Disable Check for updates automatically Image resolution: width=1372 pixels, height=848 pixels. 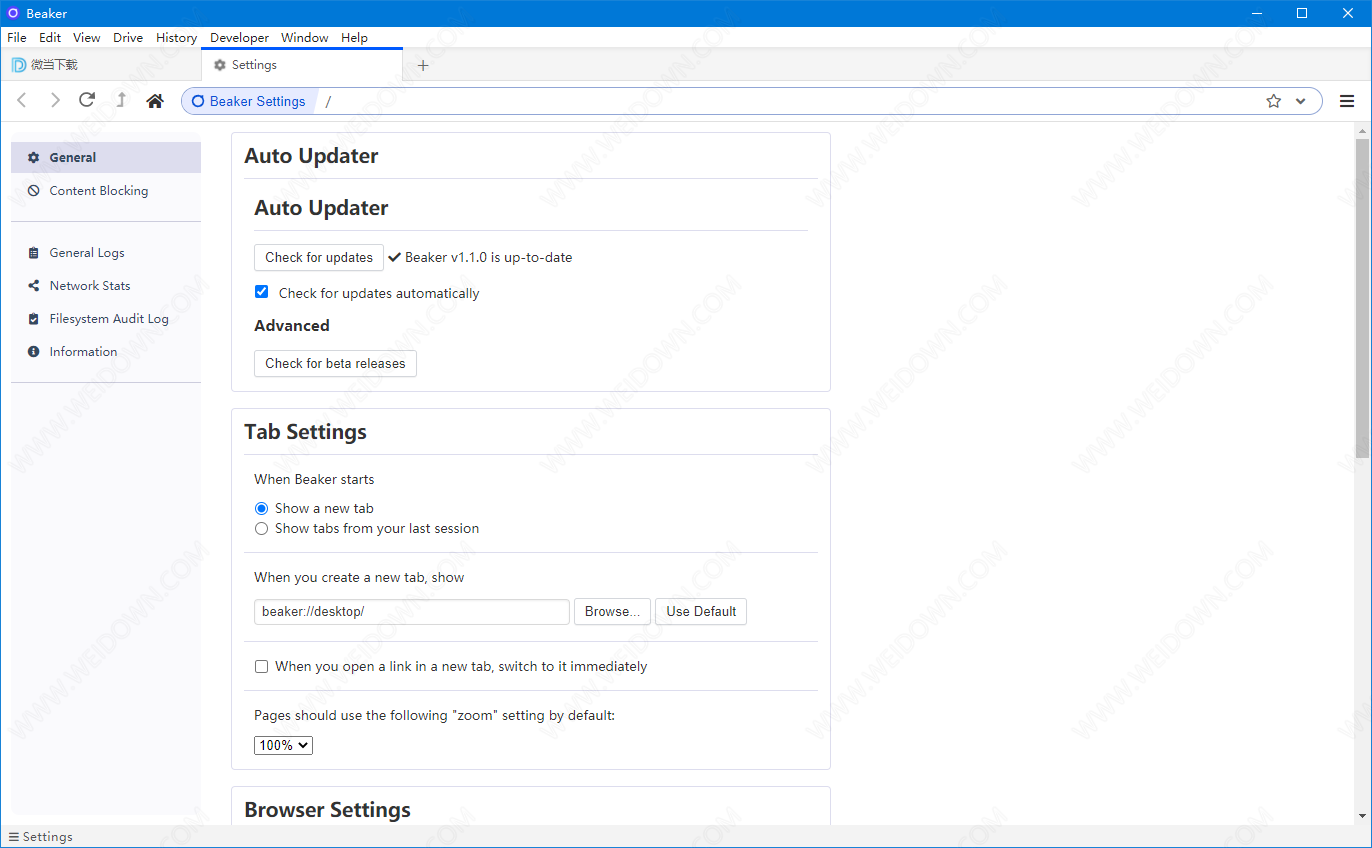[261, 292]
